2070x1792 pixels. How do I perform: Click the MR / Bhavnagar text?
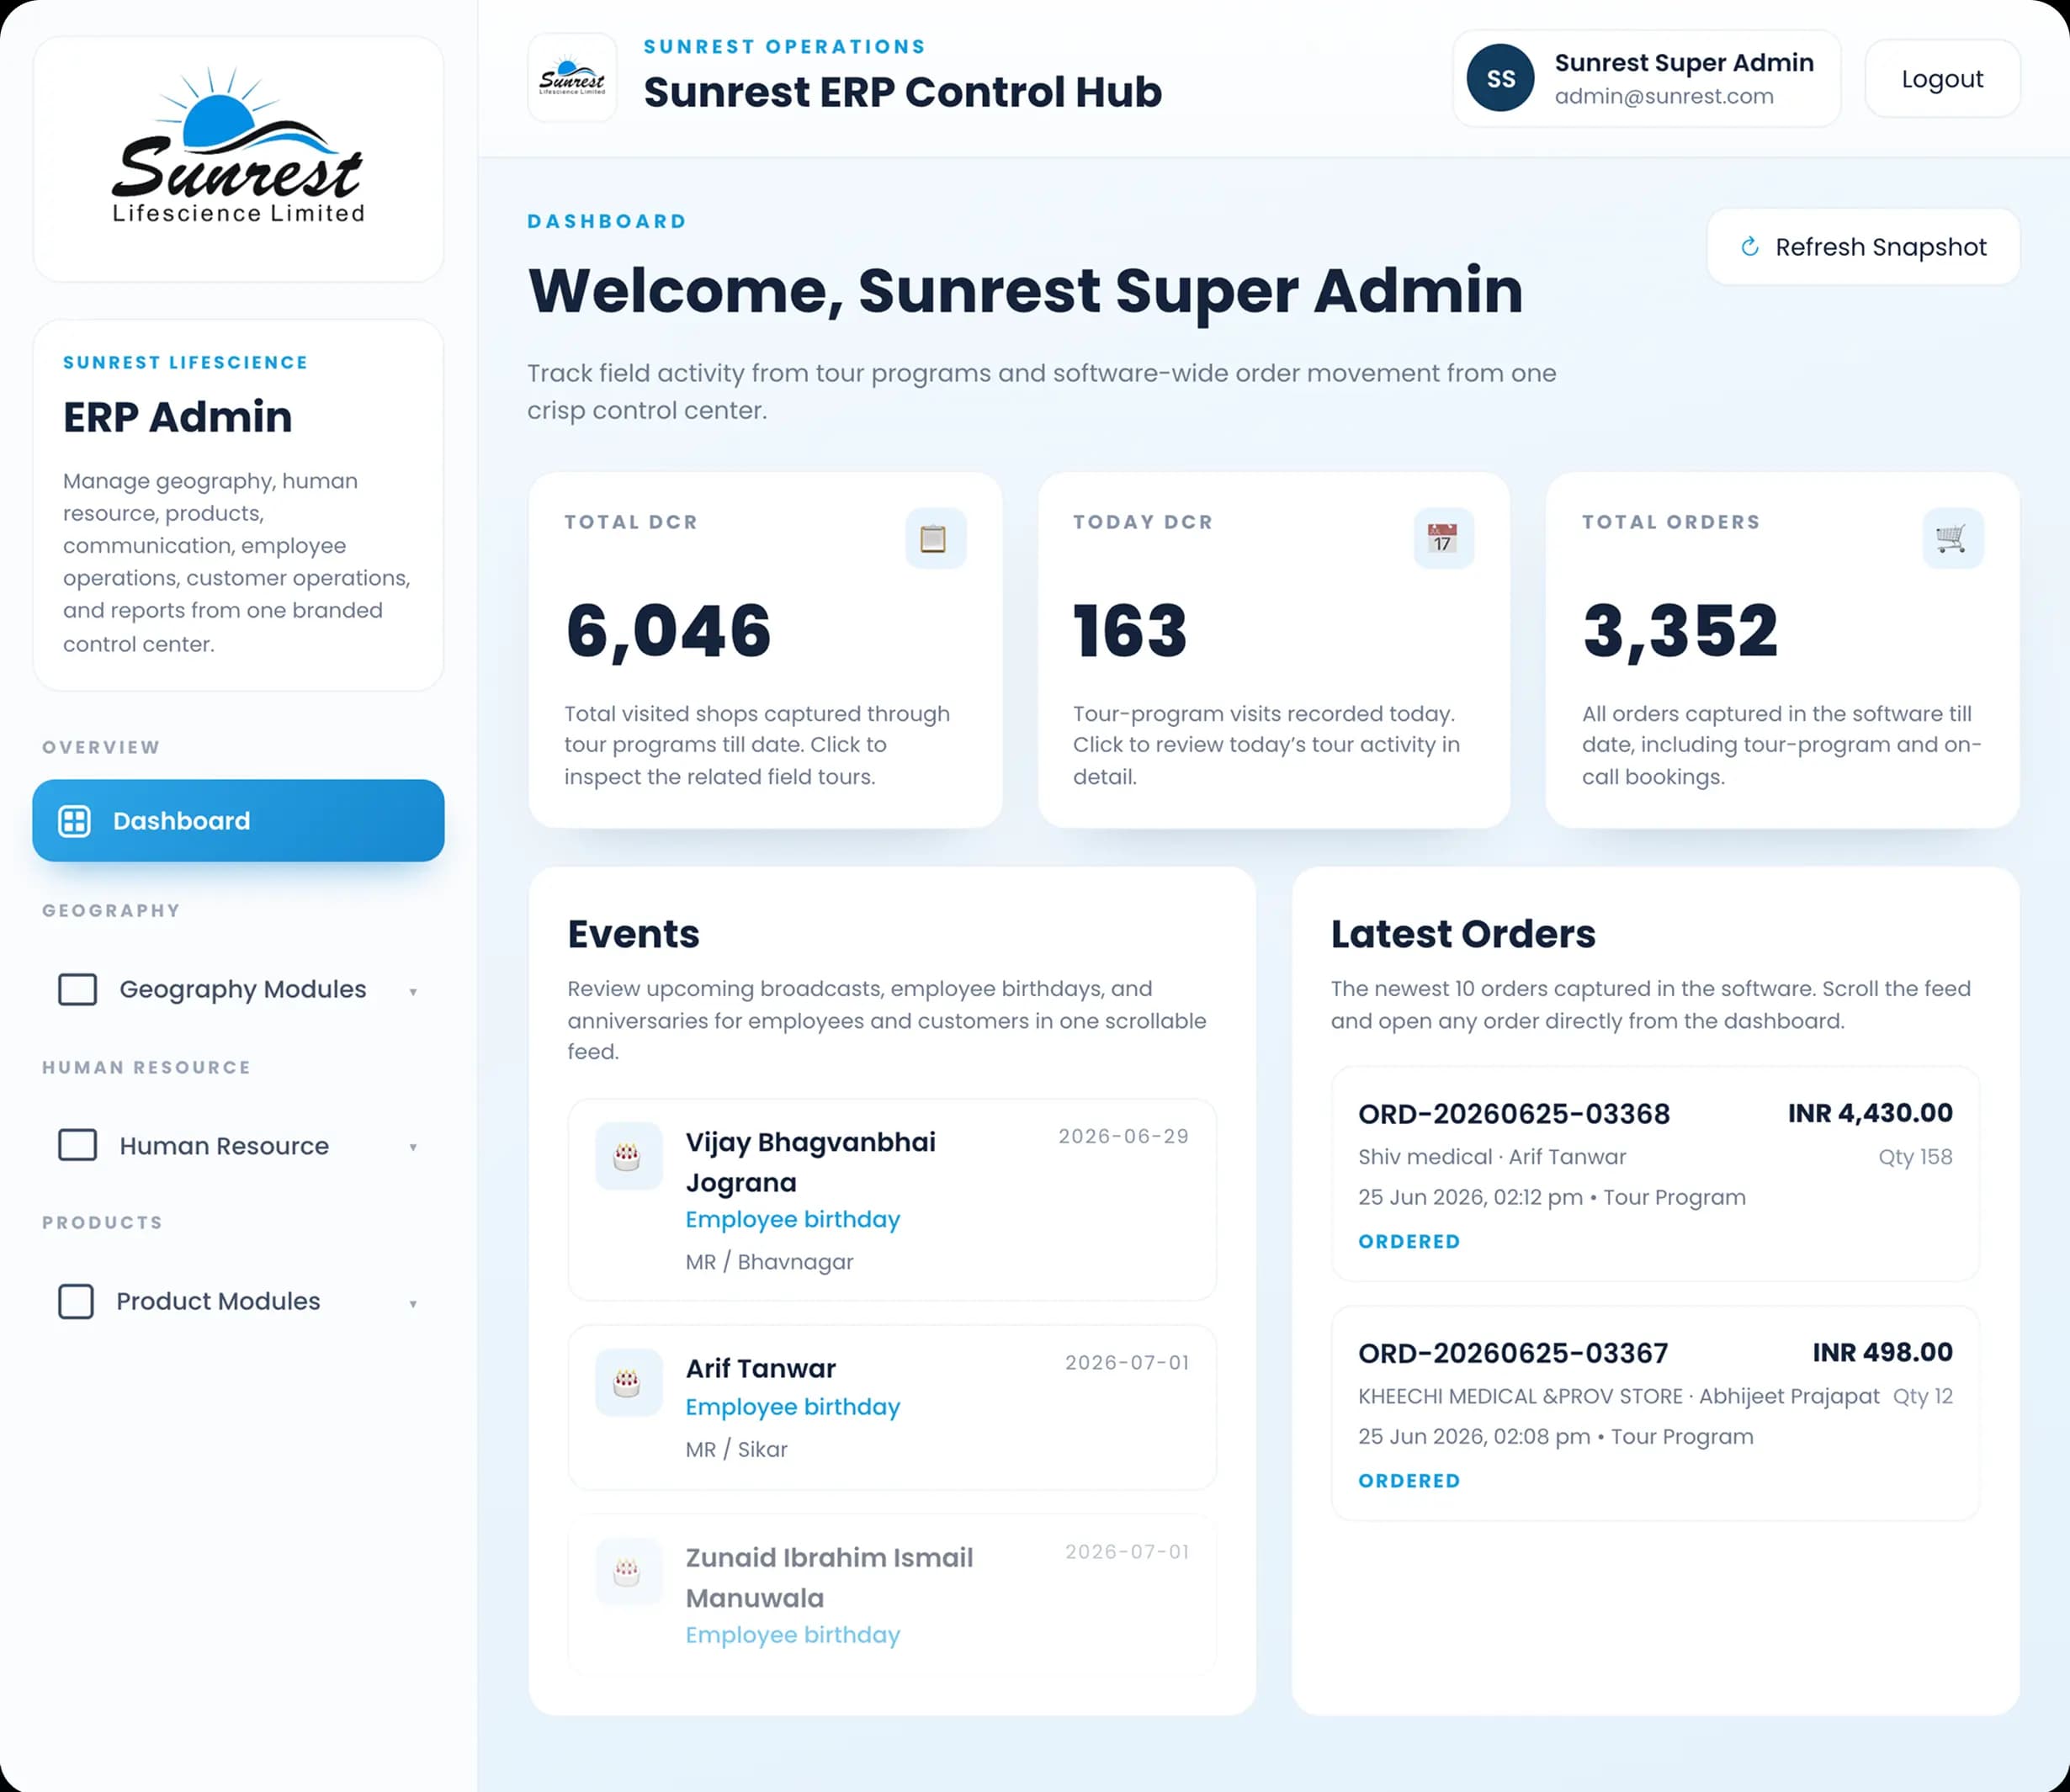tap(770, 1262)
